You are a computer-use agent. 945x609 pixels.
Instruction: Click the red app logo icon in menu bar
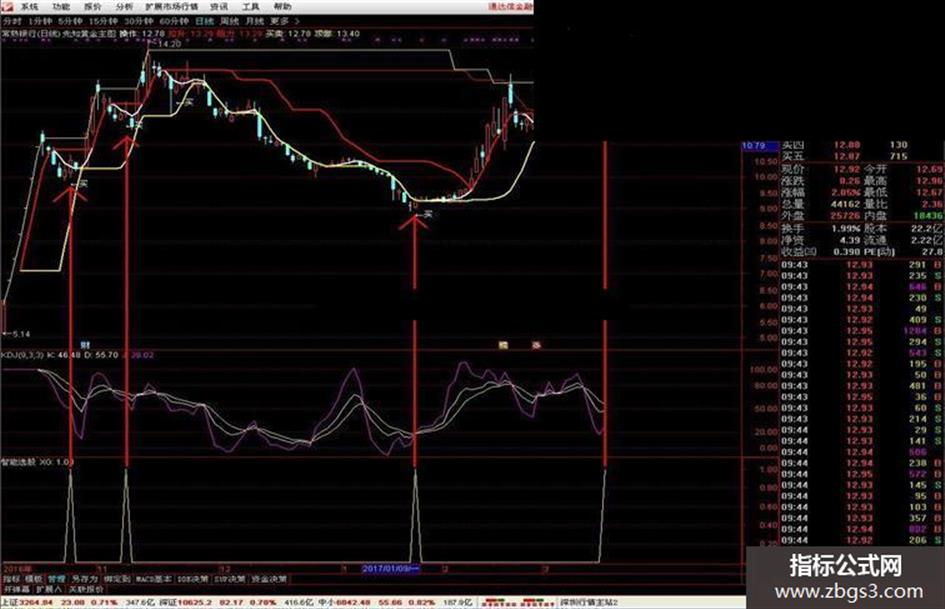tap(7, 7)
